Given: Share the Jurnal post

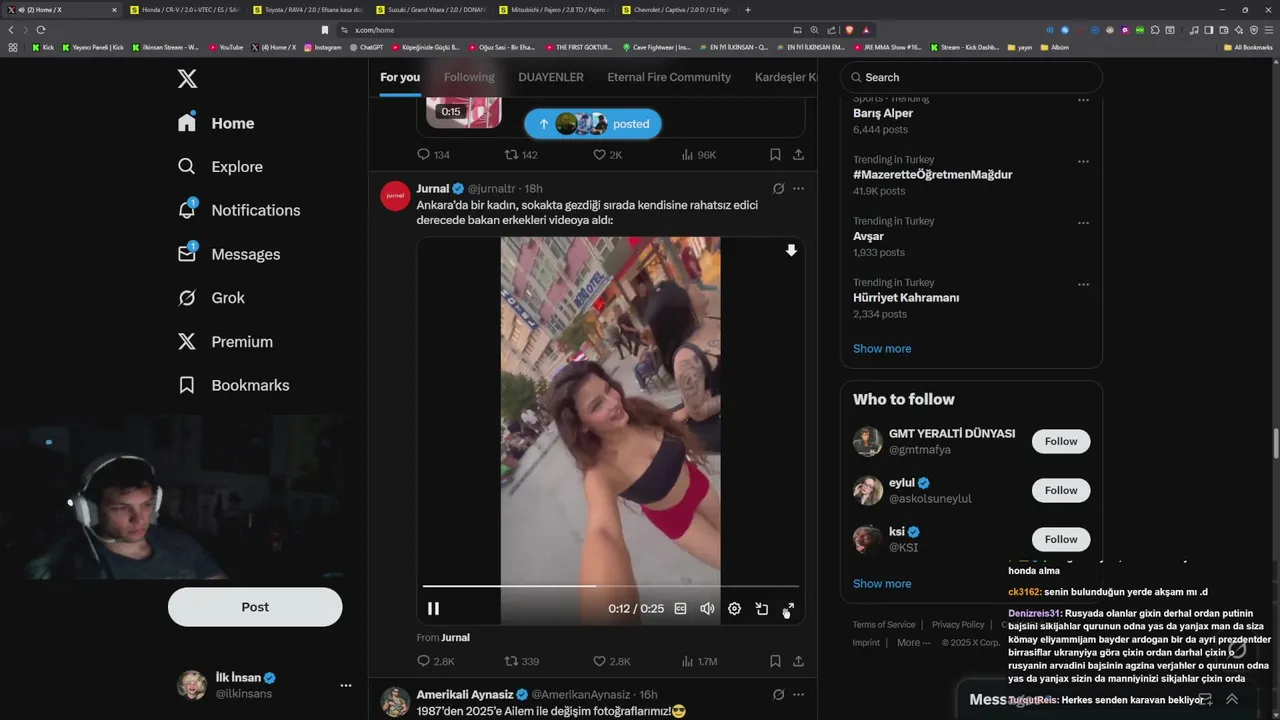Looking at the screenshot, I should [x=798, y=661].
